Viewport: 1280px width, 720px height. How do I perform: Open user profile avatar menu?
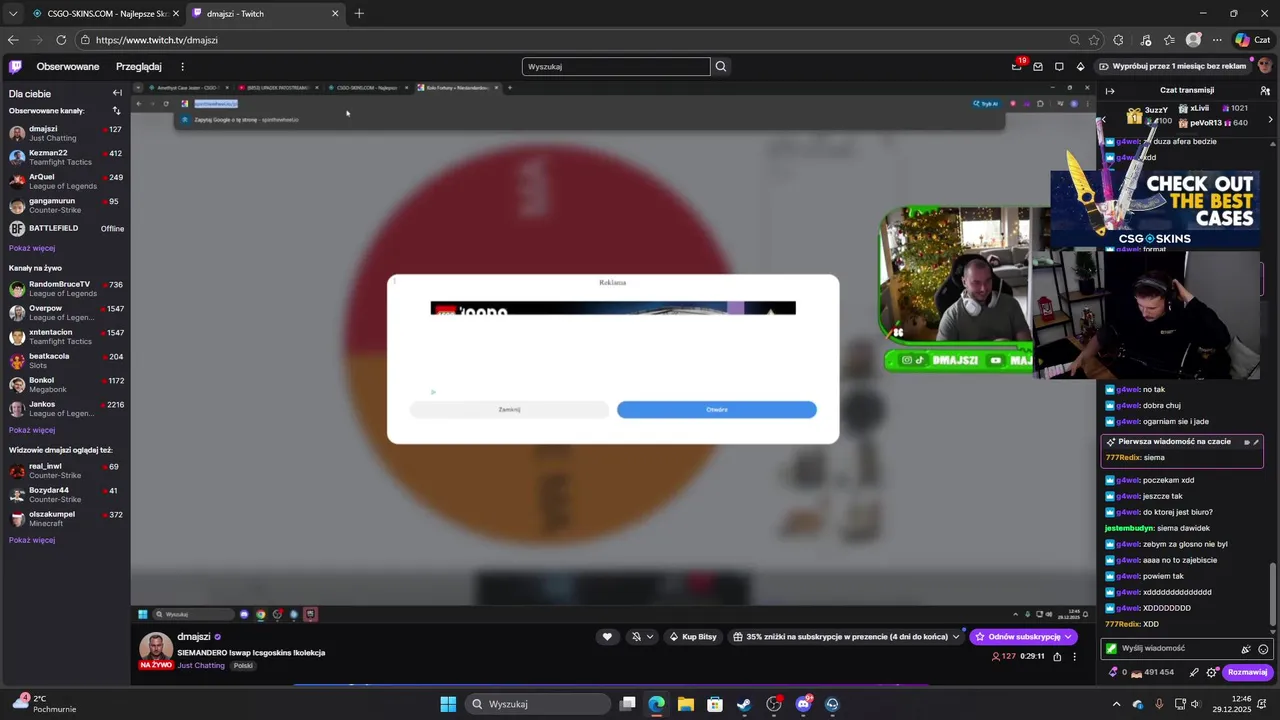point(1265,66)
